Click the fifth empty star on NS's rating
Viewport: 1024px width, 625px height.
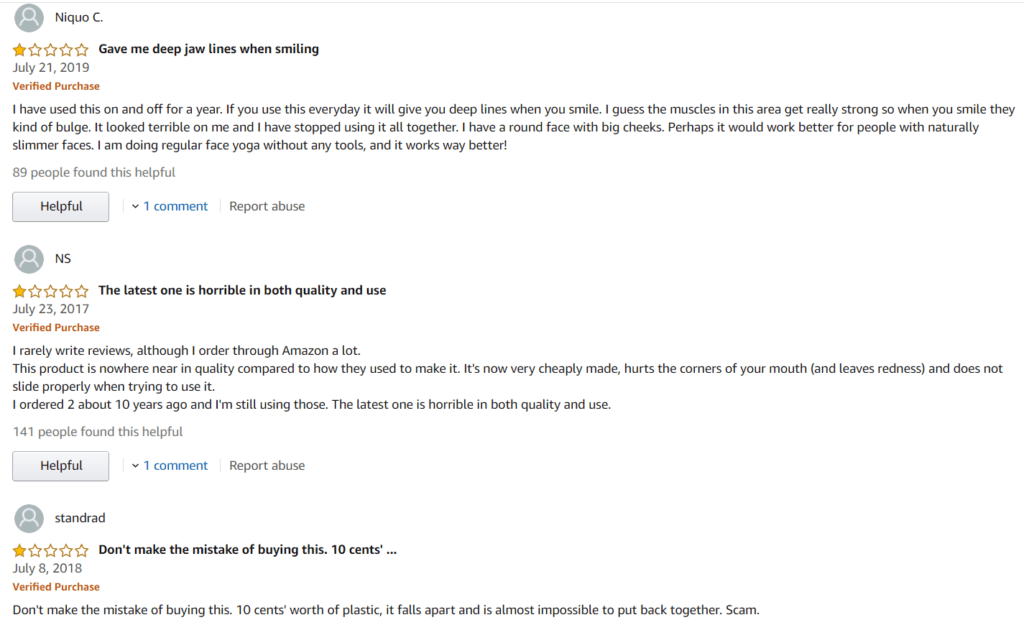pyautogui.click(x=82, y=290)
